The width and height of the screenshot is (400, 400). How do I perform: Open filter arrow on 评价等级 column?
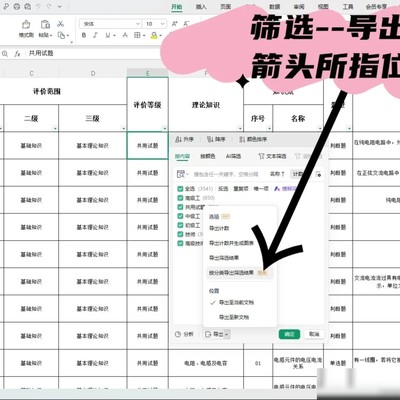pos(165,128)
